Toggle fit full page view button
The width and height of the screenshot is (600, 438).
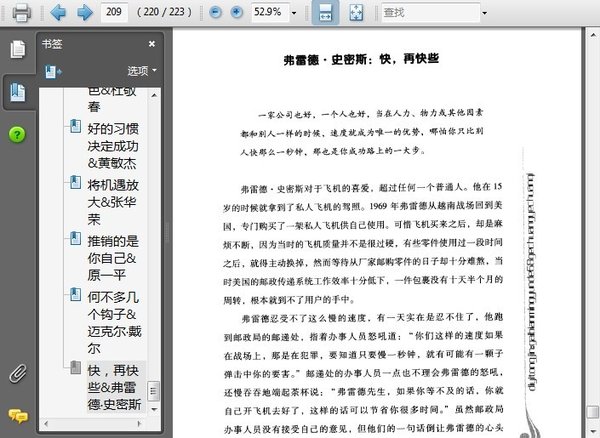coord(356,12)
